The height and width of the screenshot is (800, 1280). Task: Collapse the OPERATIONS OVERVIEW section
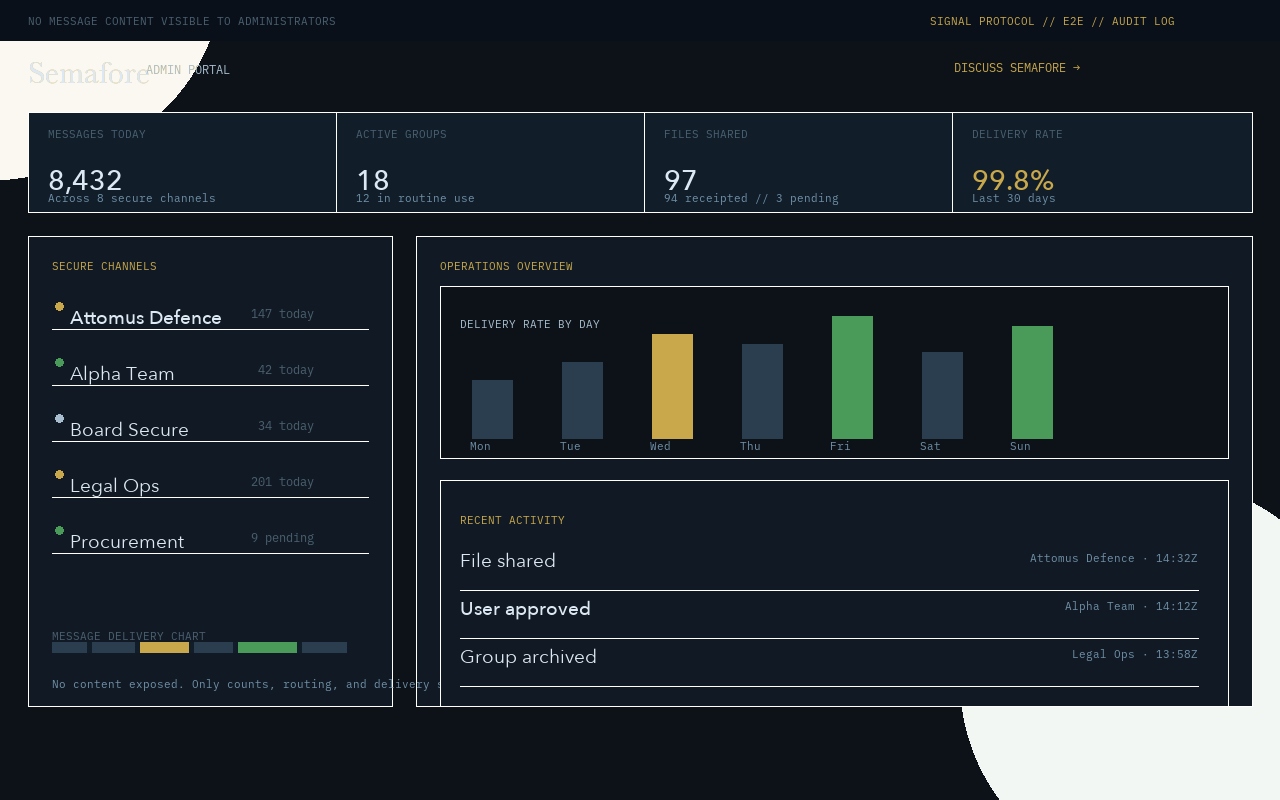tap(506, 266)
